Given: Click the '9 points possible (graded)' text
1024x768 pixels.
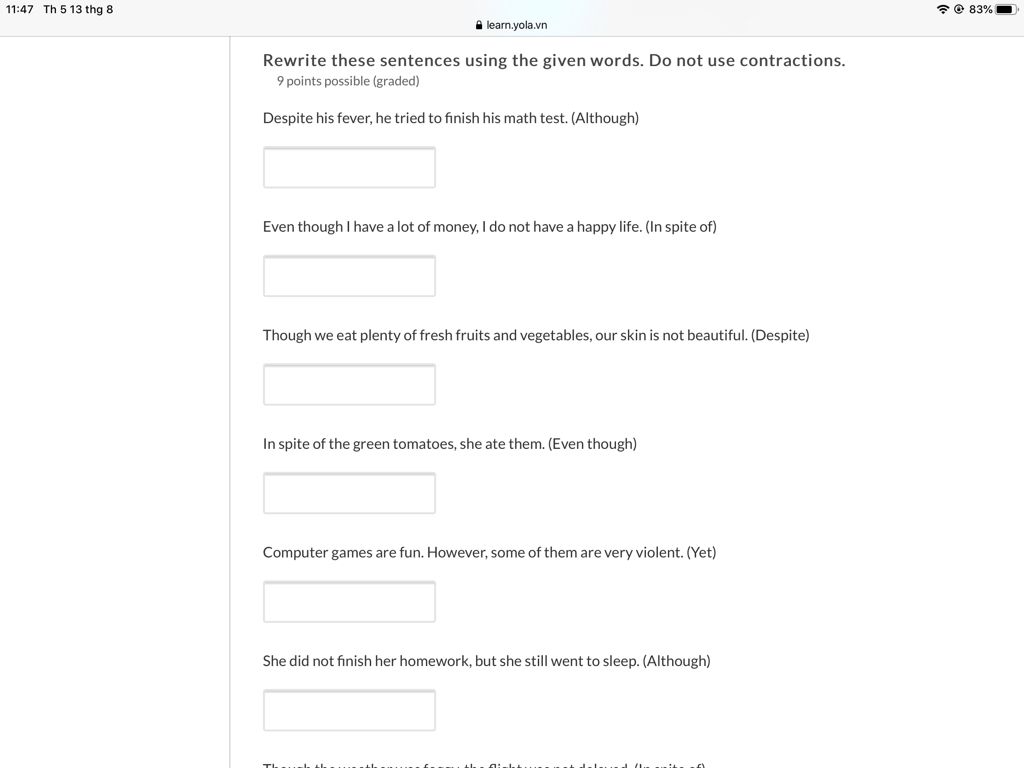Looking at the screenshot, I should (348, 81).
